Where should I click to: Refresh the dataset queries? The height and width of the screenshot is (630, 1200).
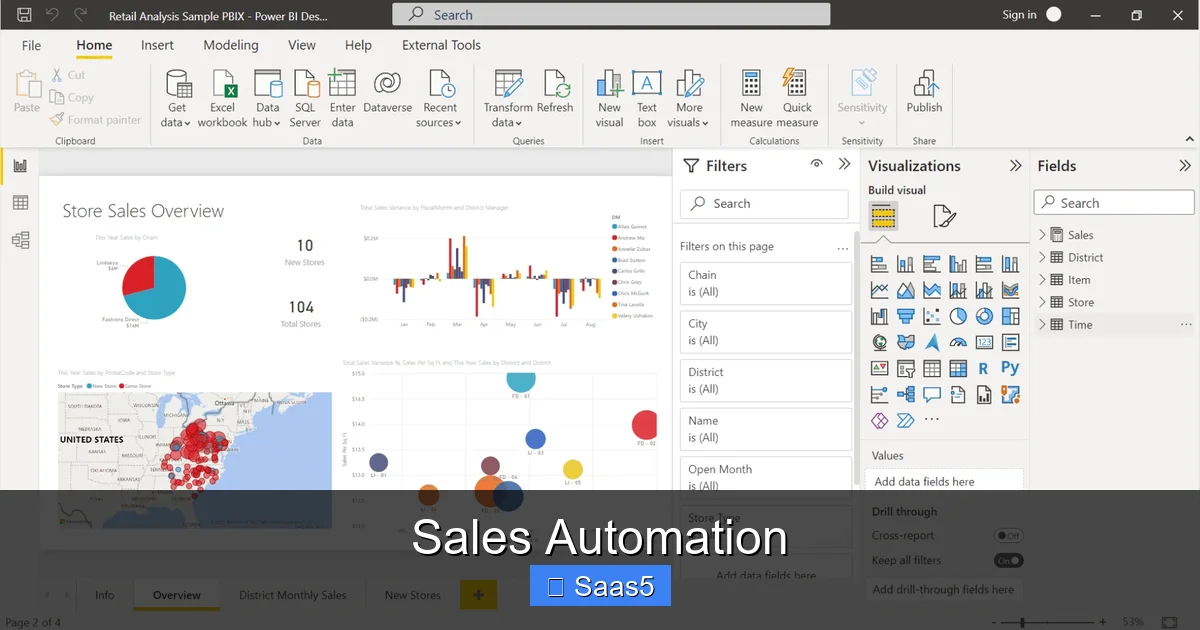pyautogui.click(x=555, y=92)
